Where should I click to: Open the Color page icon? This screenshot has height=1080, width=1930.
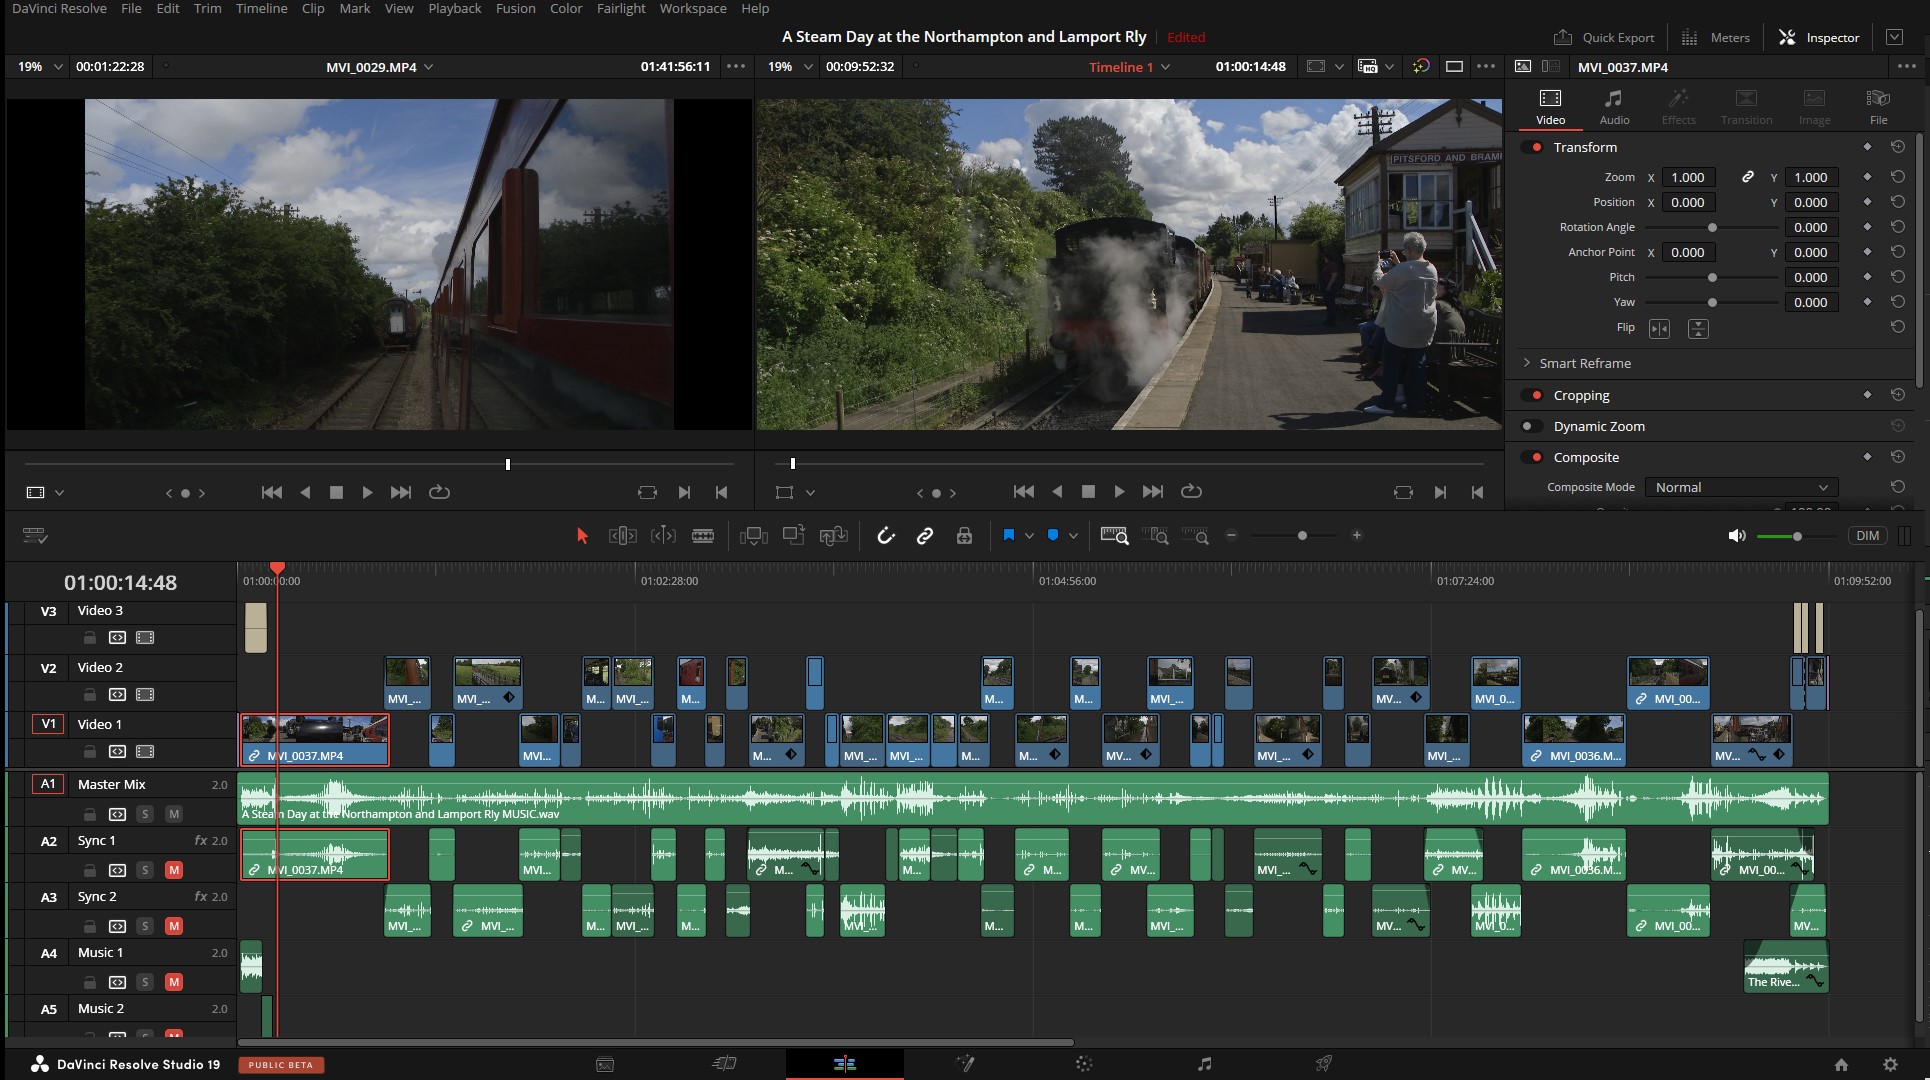click(1084, 1064)
